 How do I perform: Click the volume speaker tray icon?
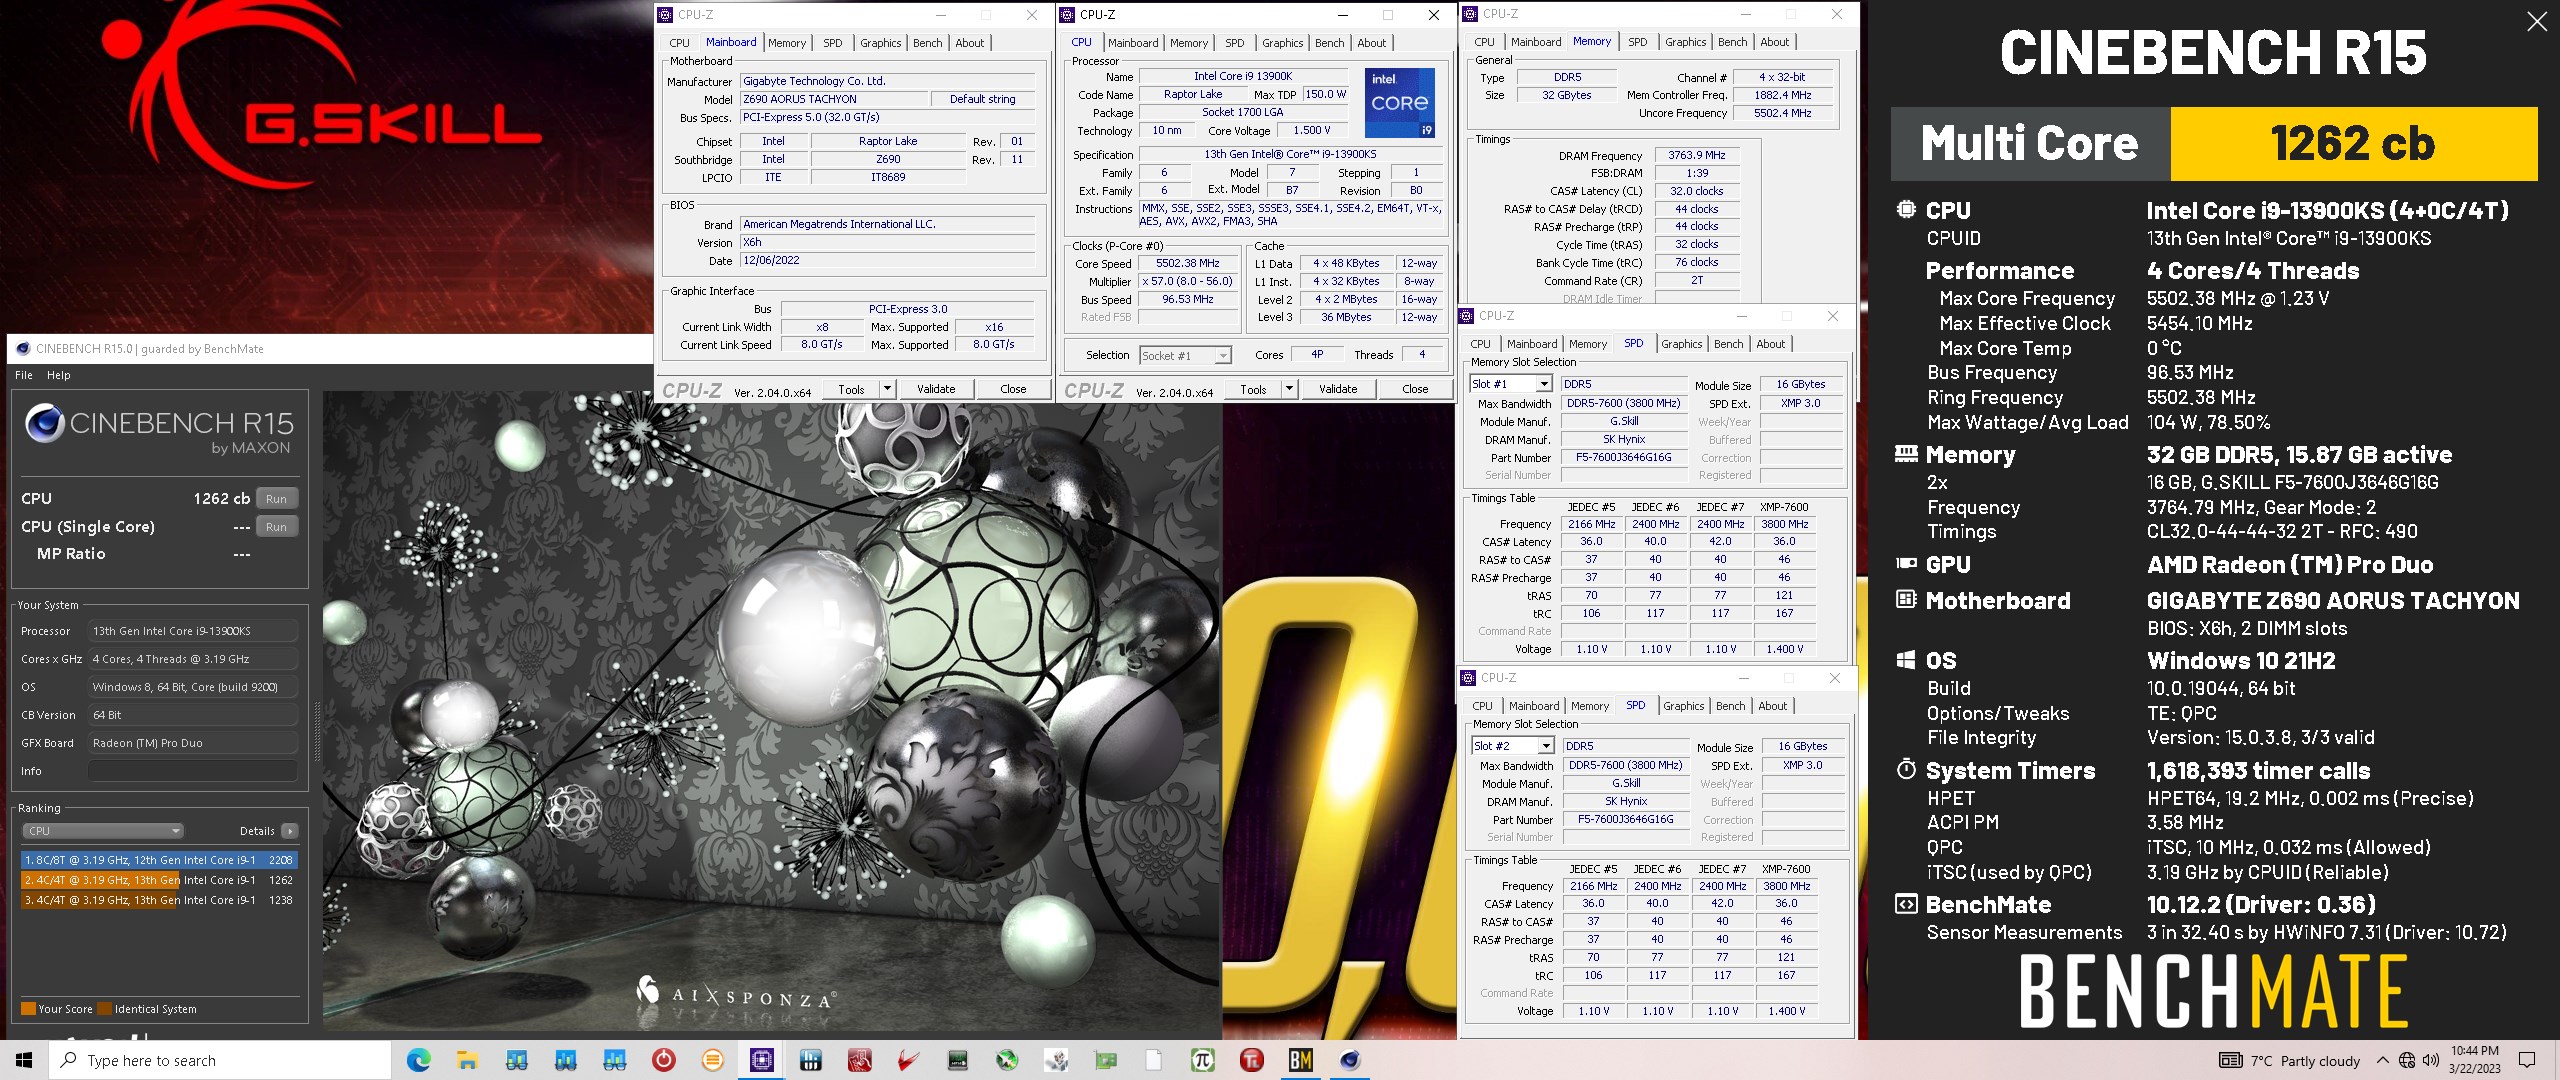tap(2431, 1061)
